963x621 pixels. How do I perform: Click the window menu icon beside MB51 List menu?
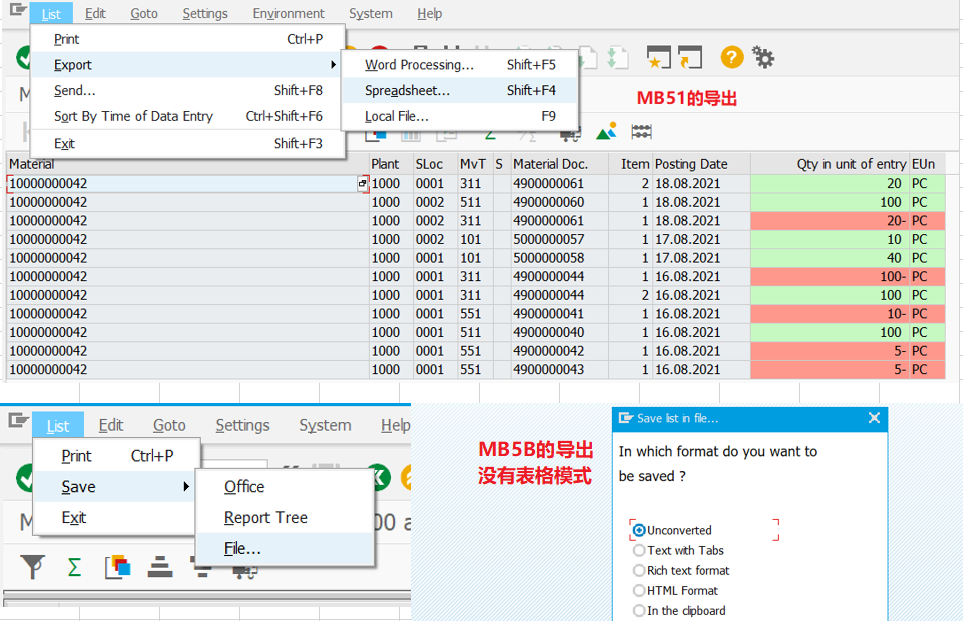point(18,10)
